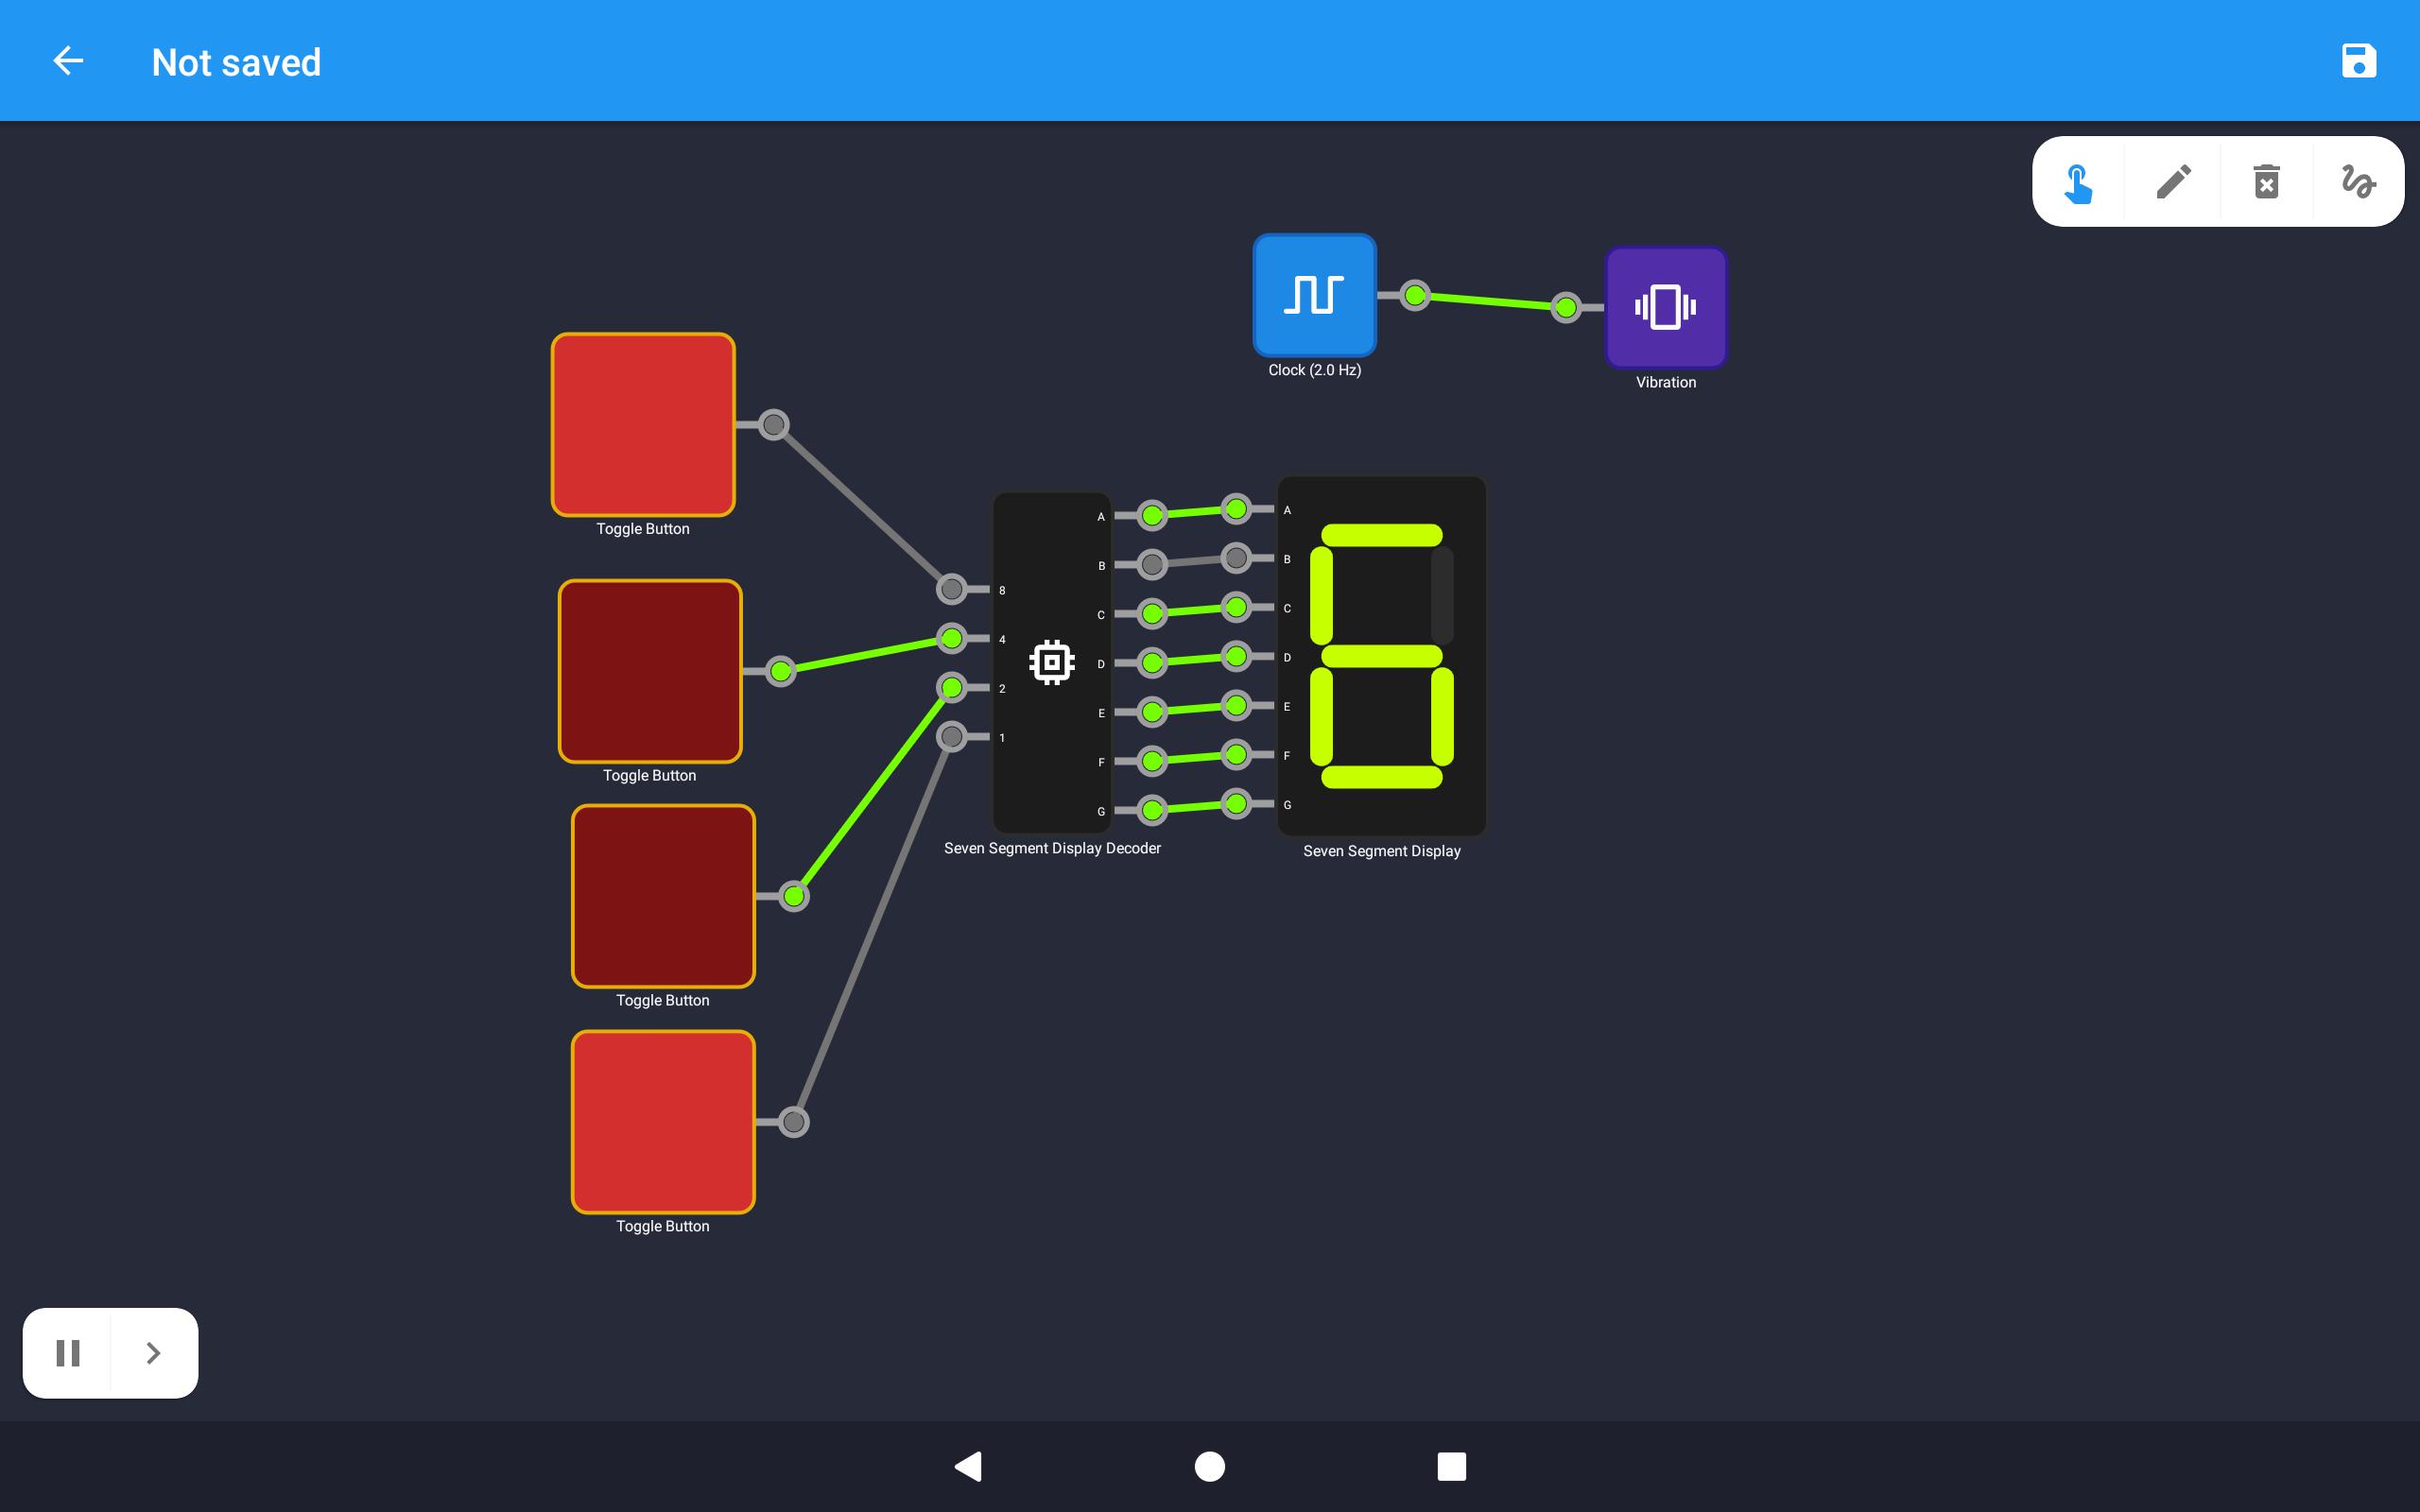Click the 'Seven Segment Display' label
Screen dimensions: 2420x1512
point(1381,851)
